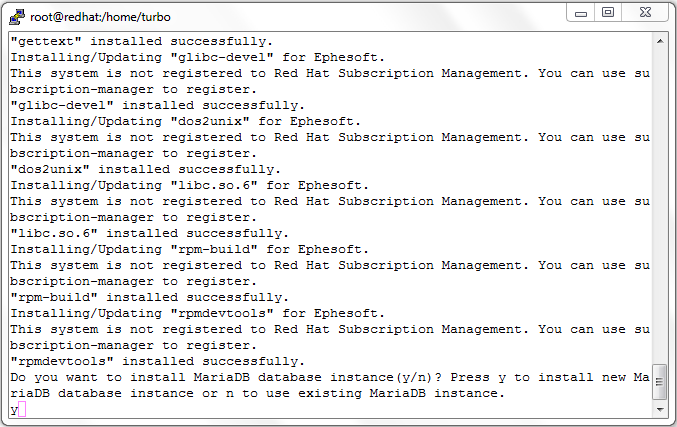Screen dimensions: 677x427
Task: Minimize the terminal window
Action: (581, 13)
